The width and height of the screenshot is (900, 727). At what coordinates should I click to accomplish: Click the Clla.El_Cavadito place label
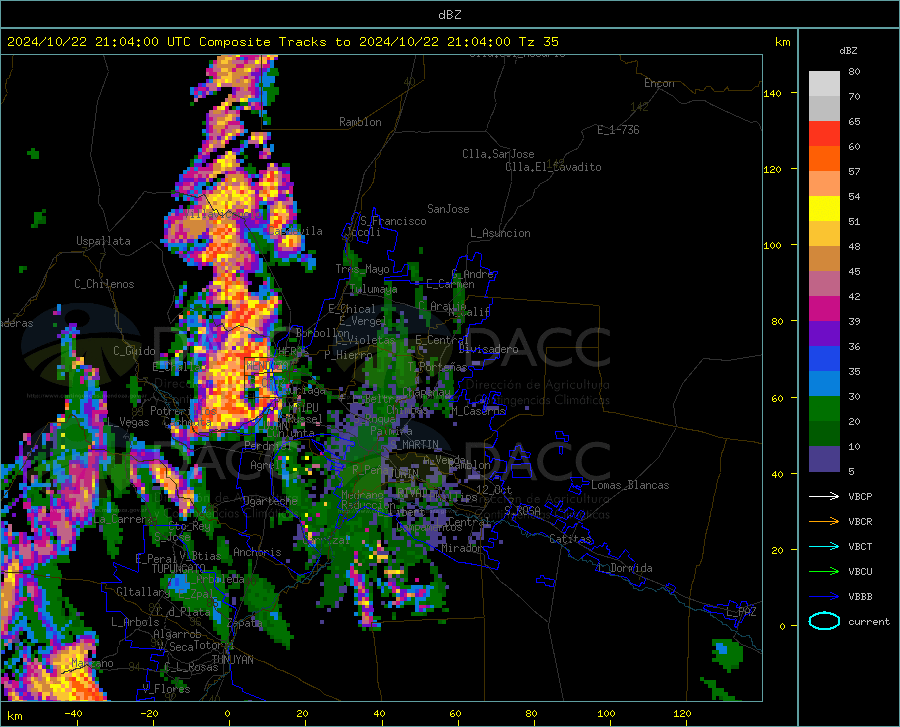[553, 167]
